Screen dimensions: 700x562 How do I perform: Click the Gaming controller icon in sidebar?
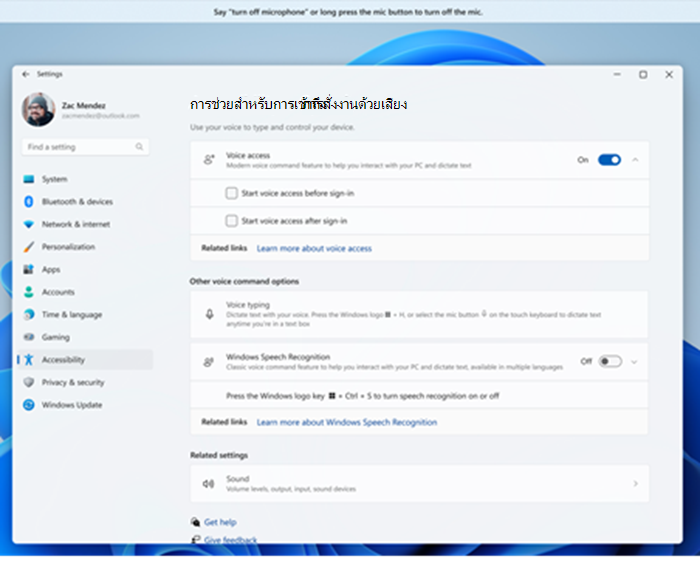29,337
